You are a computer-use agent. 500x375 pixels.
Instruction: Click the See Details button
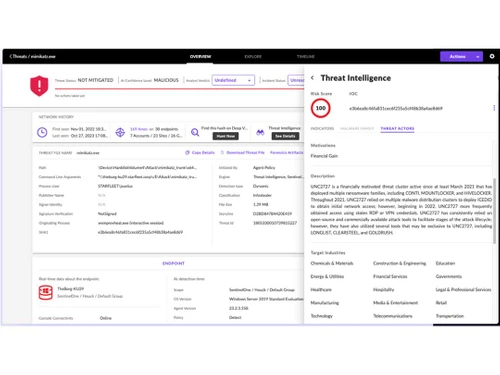pyautogui.click(x=285, y=136)
